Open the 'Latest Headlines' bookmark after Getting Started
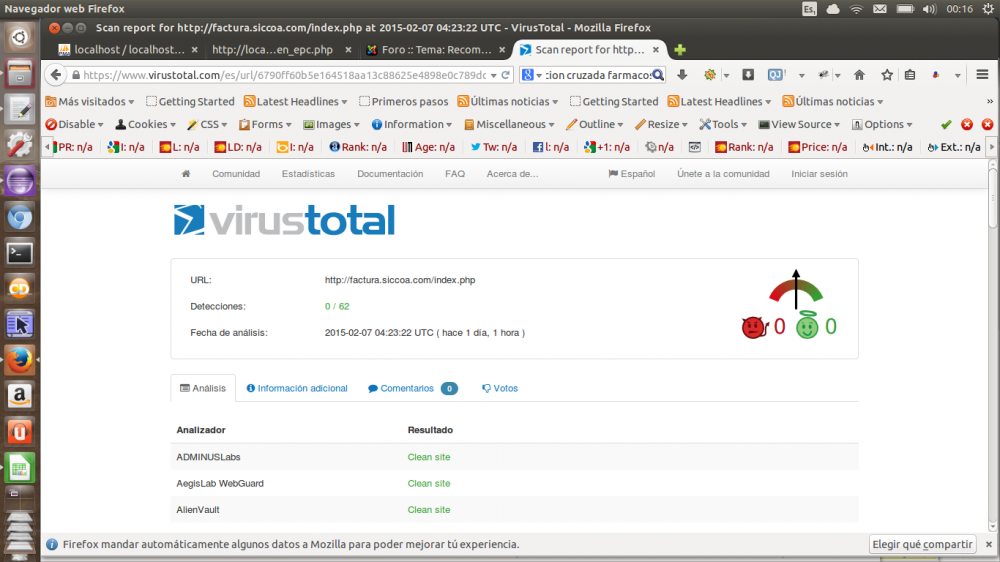Viewport: 1000px width, 562px height. pyautogui.click(x=296, y=101)
